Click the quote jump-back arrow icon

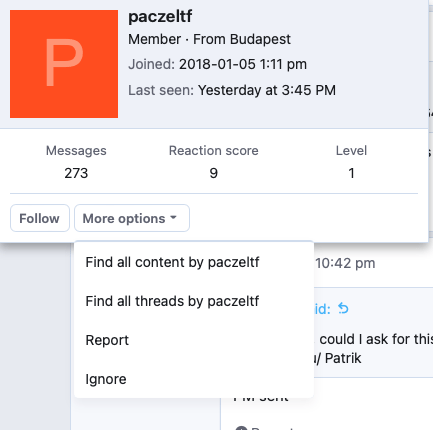point(343,308)
